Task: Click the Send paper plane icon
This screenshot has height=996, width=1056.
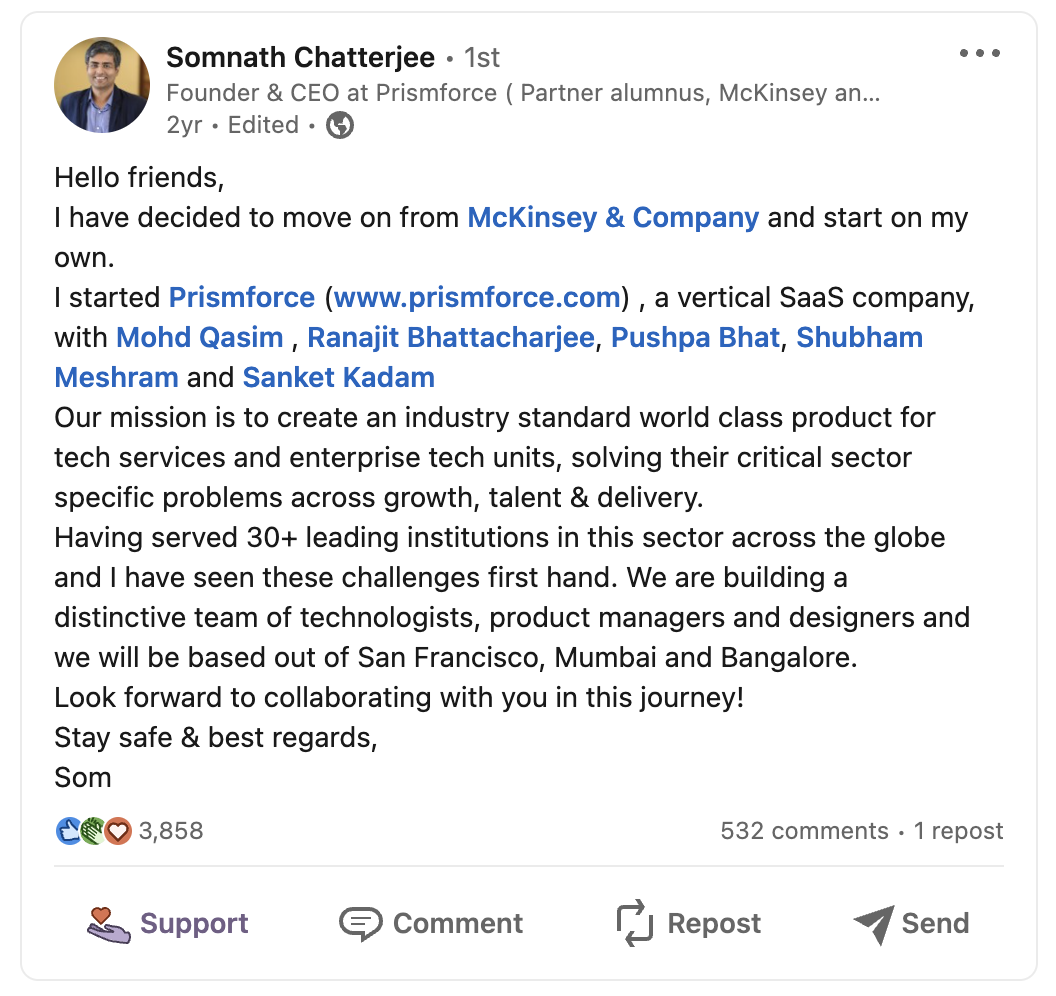Action: (874, 922)
